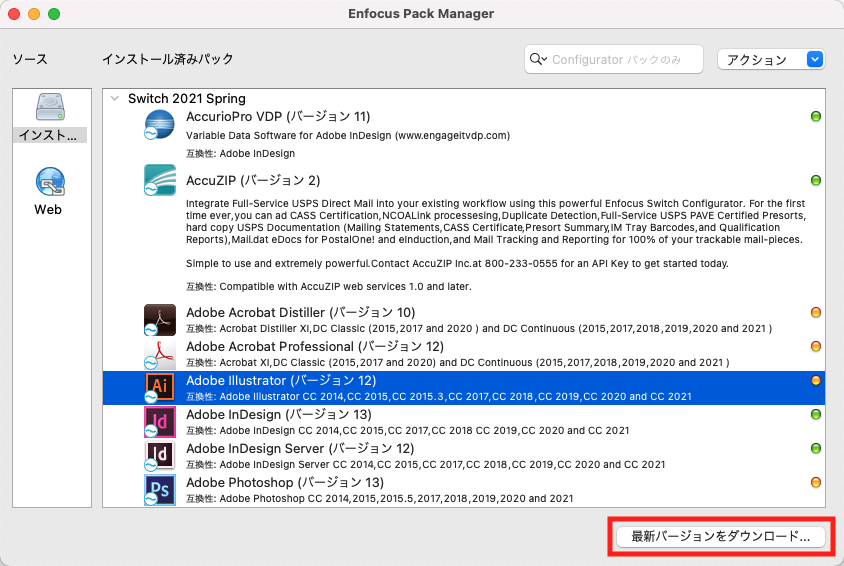Click the インストール済みパック heading
This screenshot has height=566, width=844.
(168, 59)
